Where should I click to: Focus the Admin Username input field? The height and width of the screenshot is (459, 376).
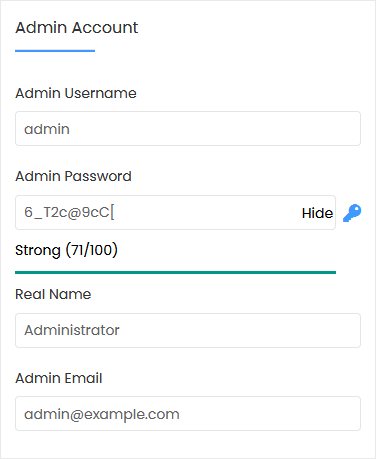click(188, 129)
